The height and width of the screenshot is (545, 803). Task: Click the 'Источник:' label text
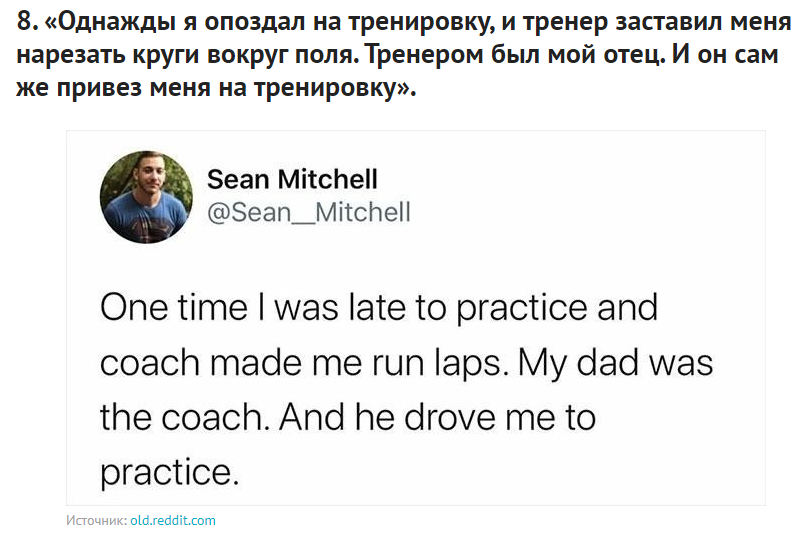(96, 520)
